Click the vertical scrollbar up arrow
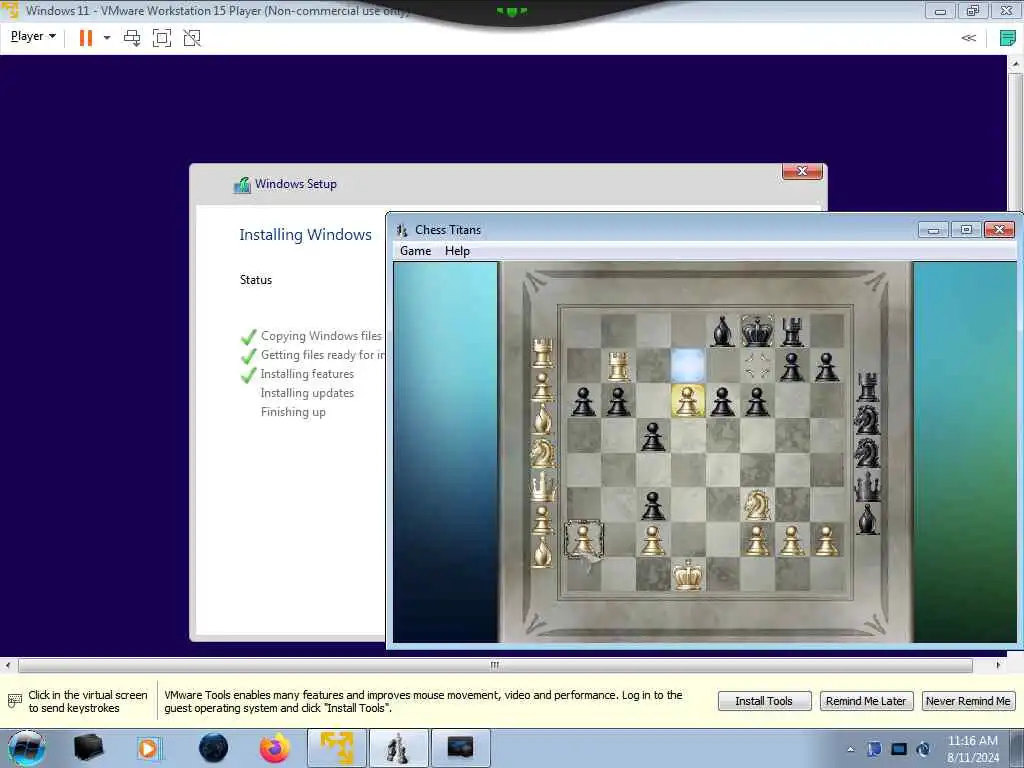This screenshot has width=1024, height=768. (1016, 64)
